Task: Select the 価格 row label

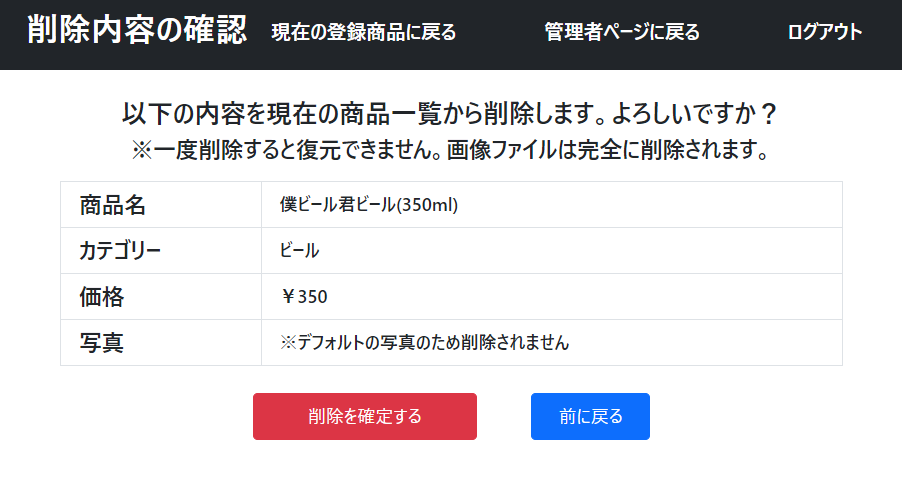Action: 101,297
